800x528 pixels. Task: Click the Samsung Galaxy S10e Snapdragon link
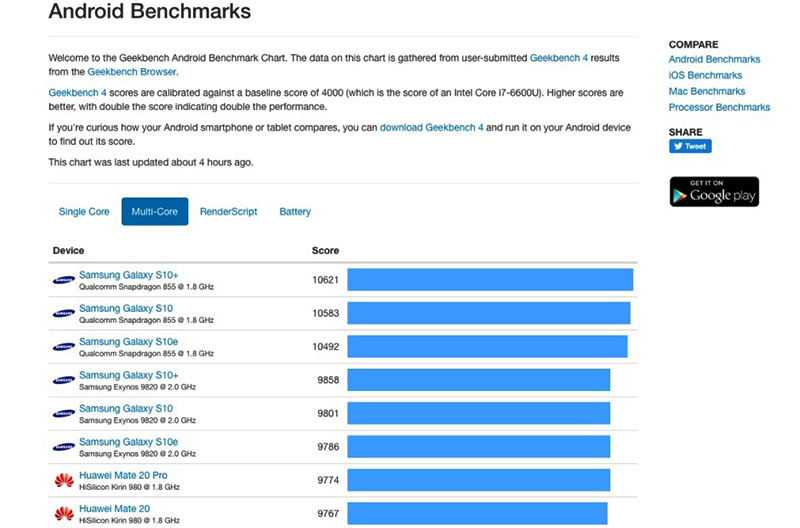click(128, 342)
